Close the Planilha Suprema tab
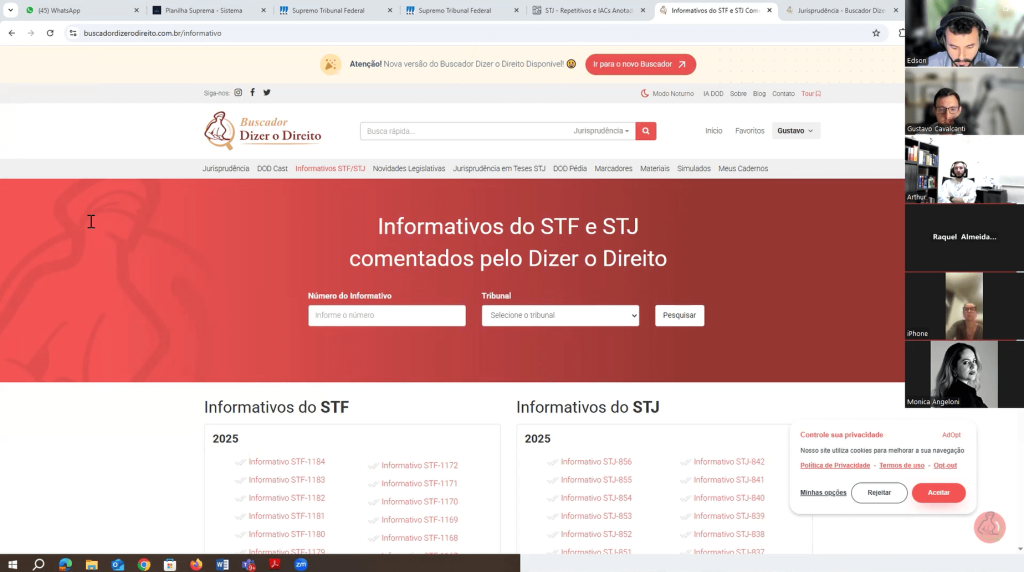Screen dimensions: 1024x572 tap(263, 10)
